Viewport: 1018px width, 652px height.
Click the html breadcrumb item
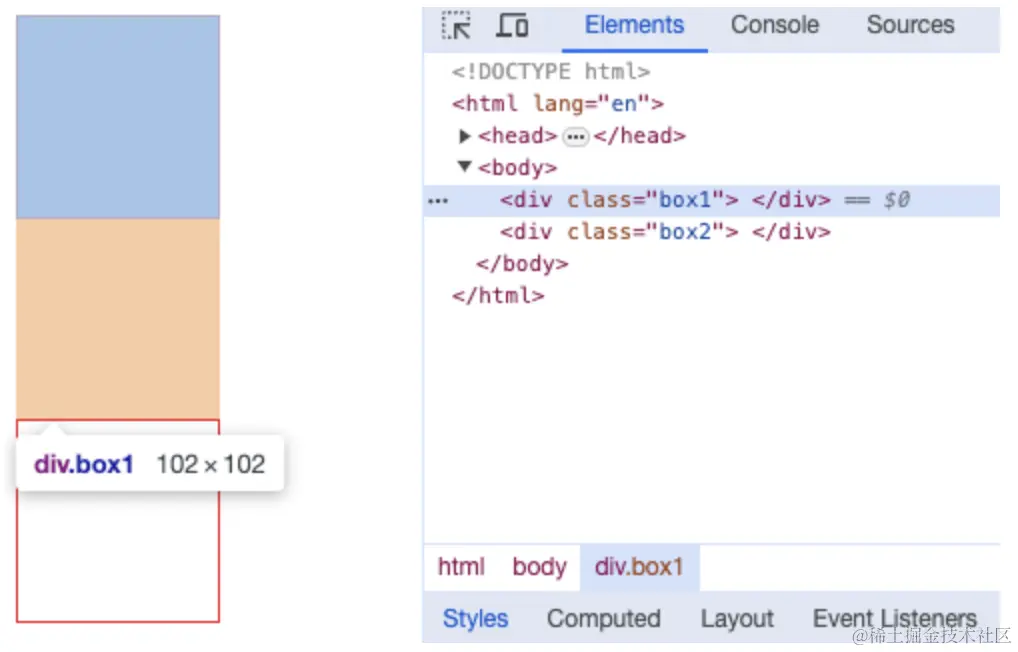point(461,567)
